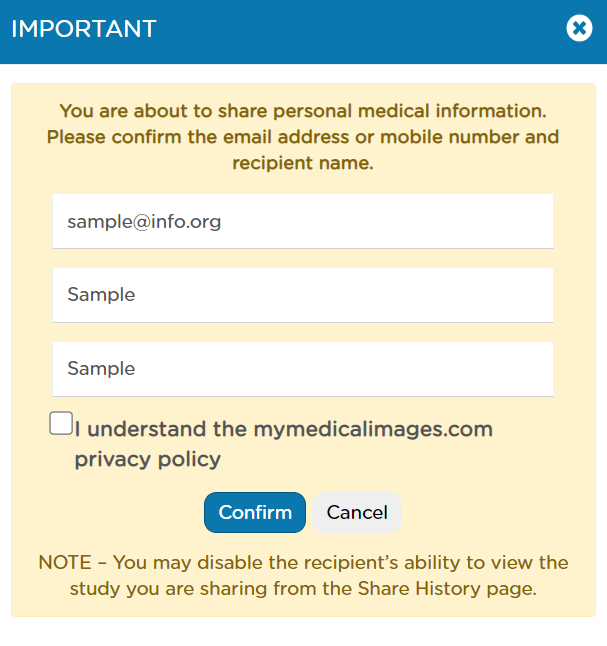Screen dimensions: 607x646
Task: Click the 'privacy policy' label text
Action: pyautogui.click(x=148, y=459)
